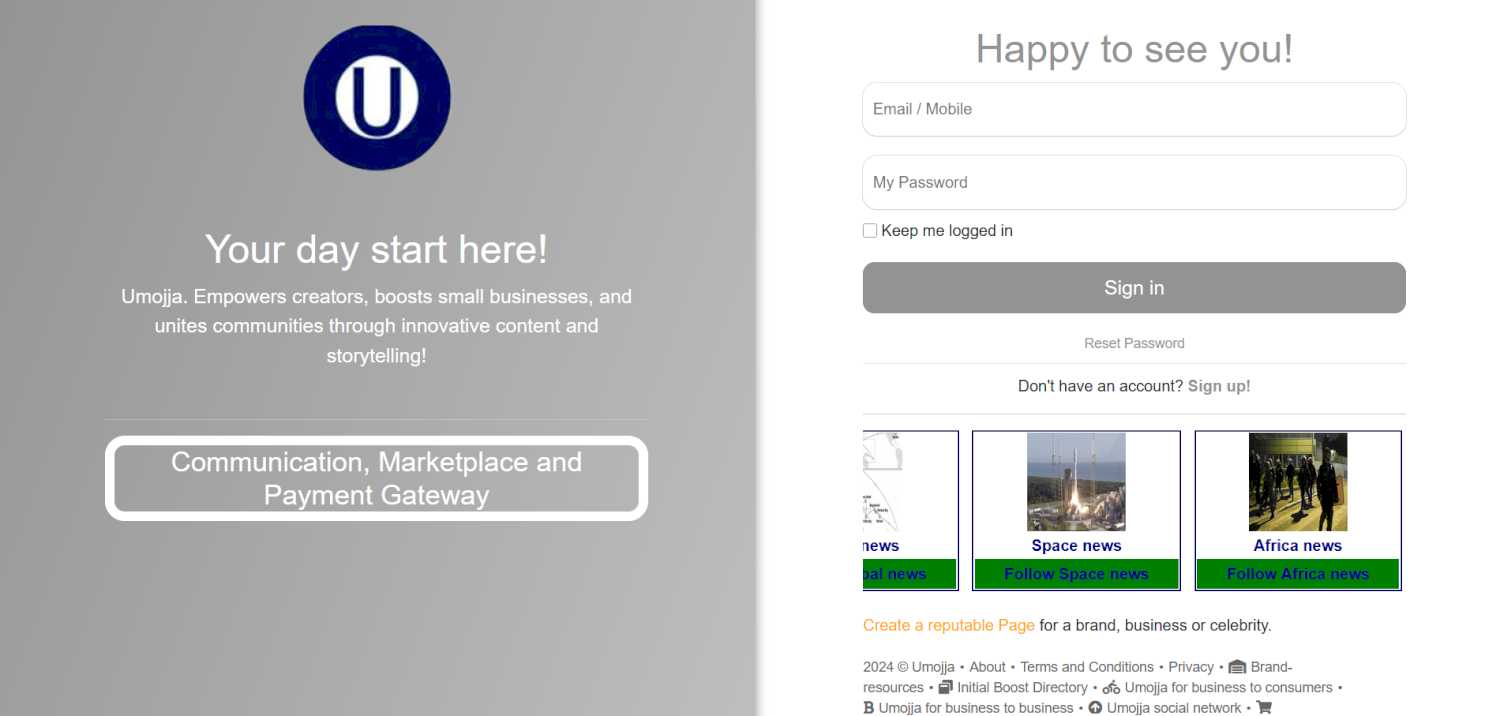Click the Initial Boost Directory icon

tap(946, 687)
